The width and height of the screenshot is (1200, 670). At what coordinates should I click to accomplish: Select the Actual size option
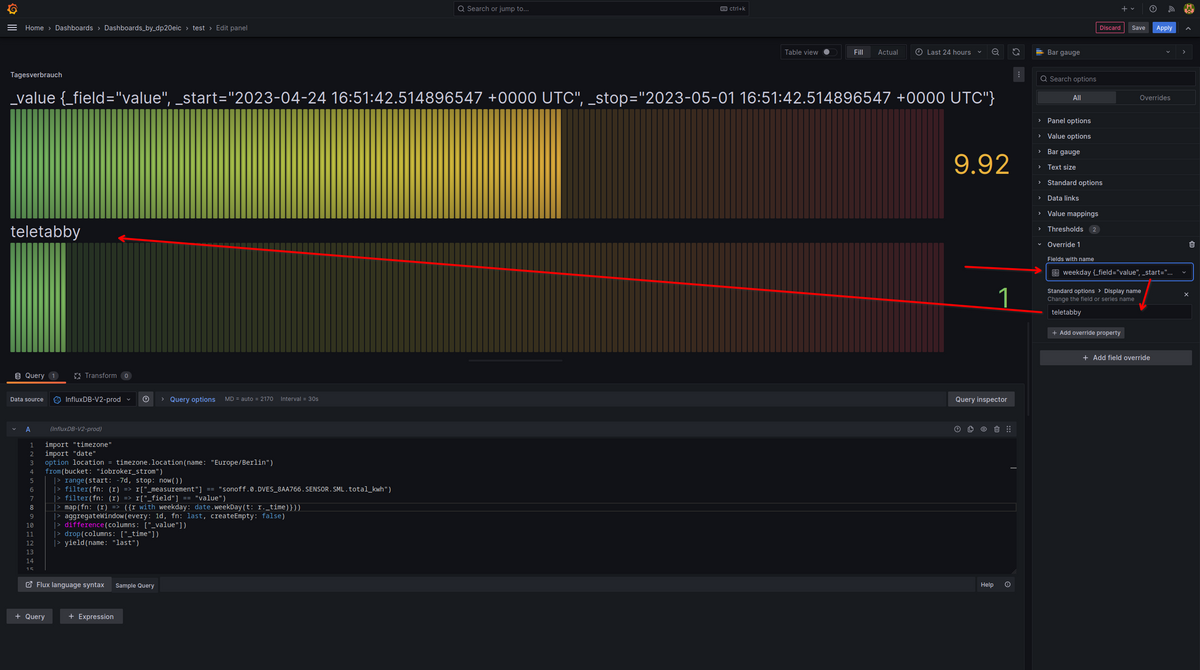point(888,52)
